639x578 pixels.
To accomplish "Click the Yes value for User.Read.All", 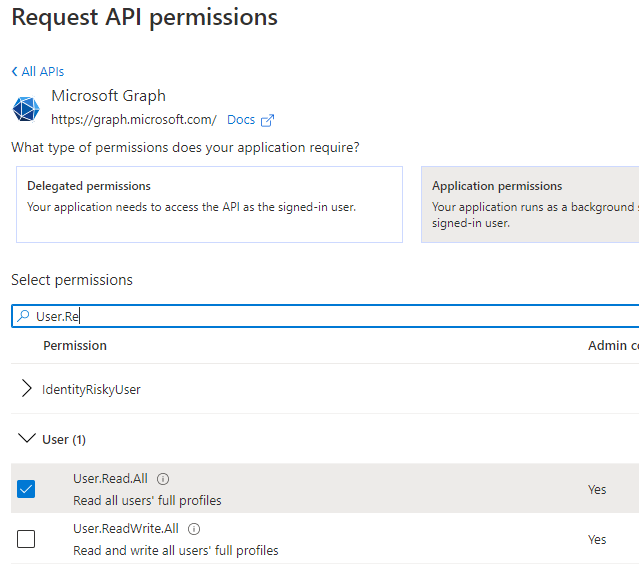I will [597, 489].
